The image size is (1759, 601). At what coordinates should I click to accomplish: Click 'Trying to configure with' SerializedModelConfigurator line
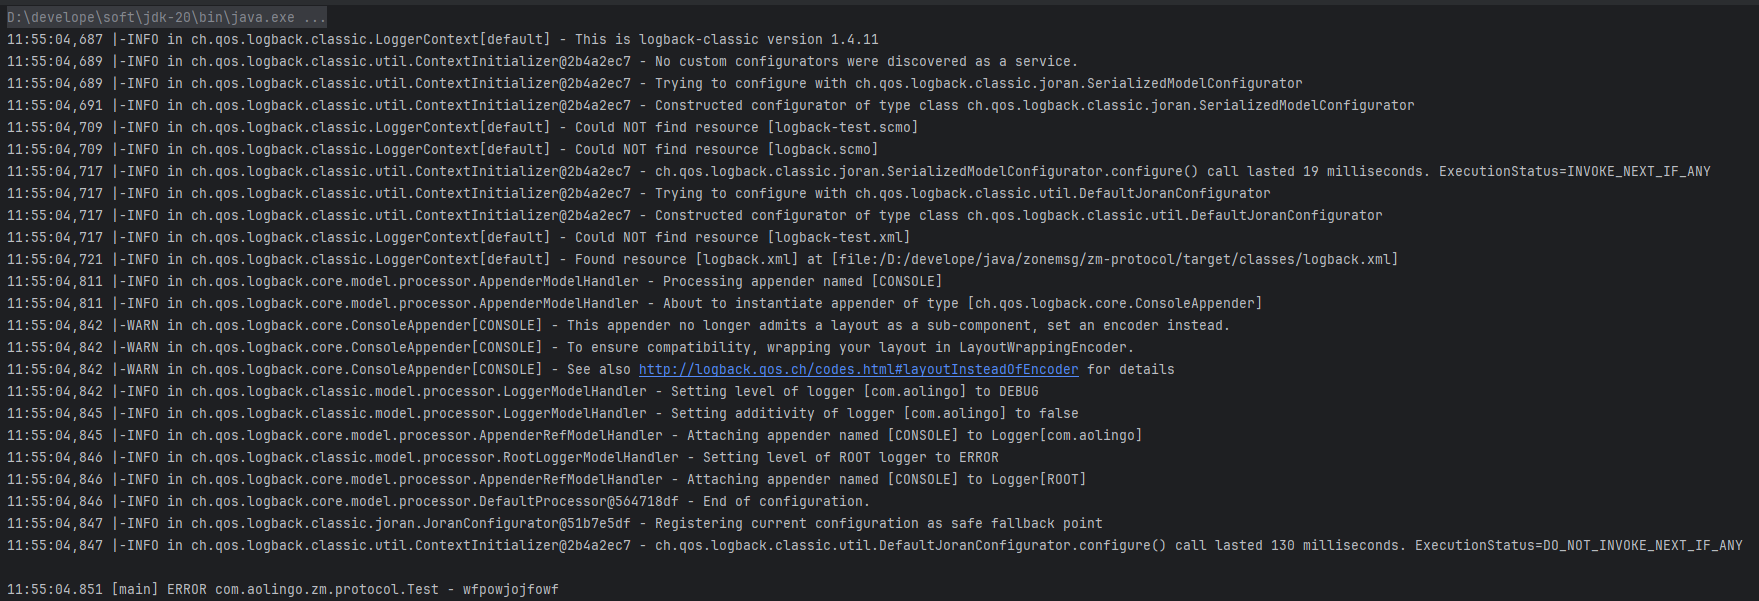click(x=655, y=83)
